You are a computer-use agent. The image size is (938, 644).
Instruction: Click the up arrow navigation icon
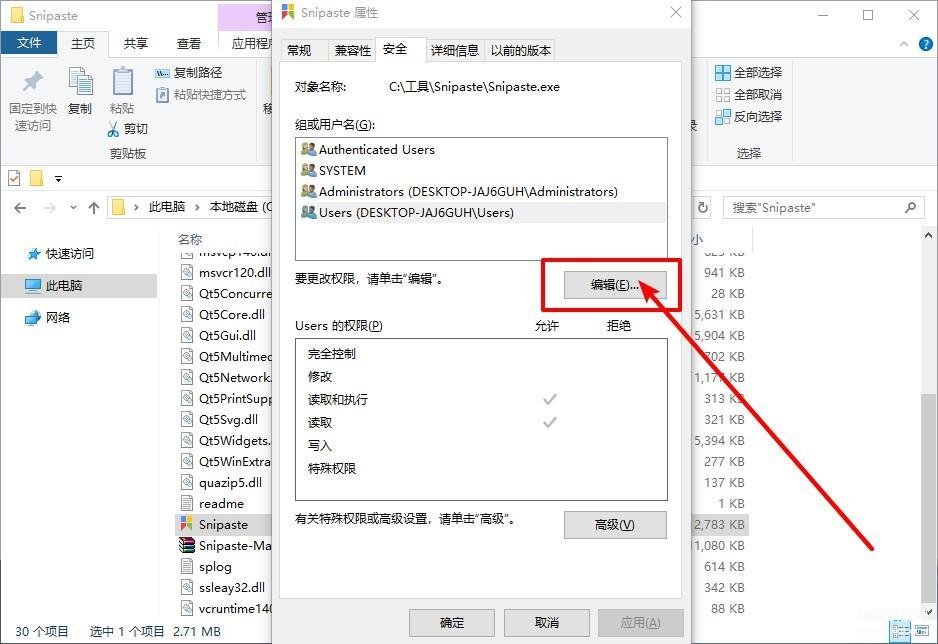93,208
